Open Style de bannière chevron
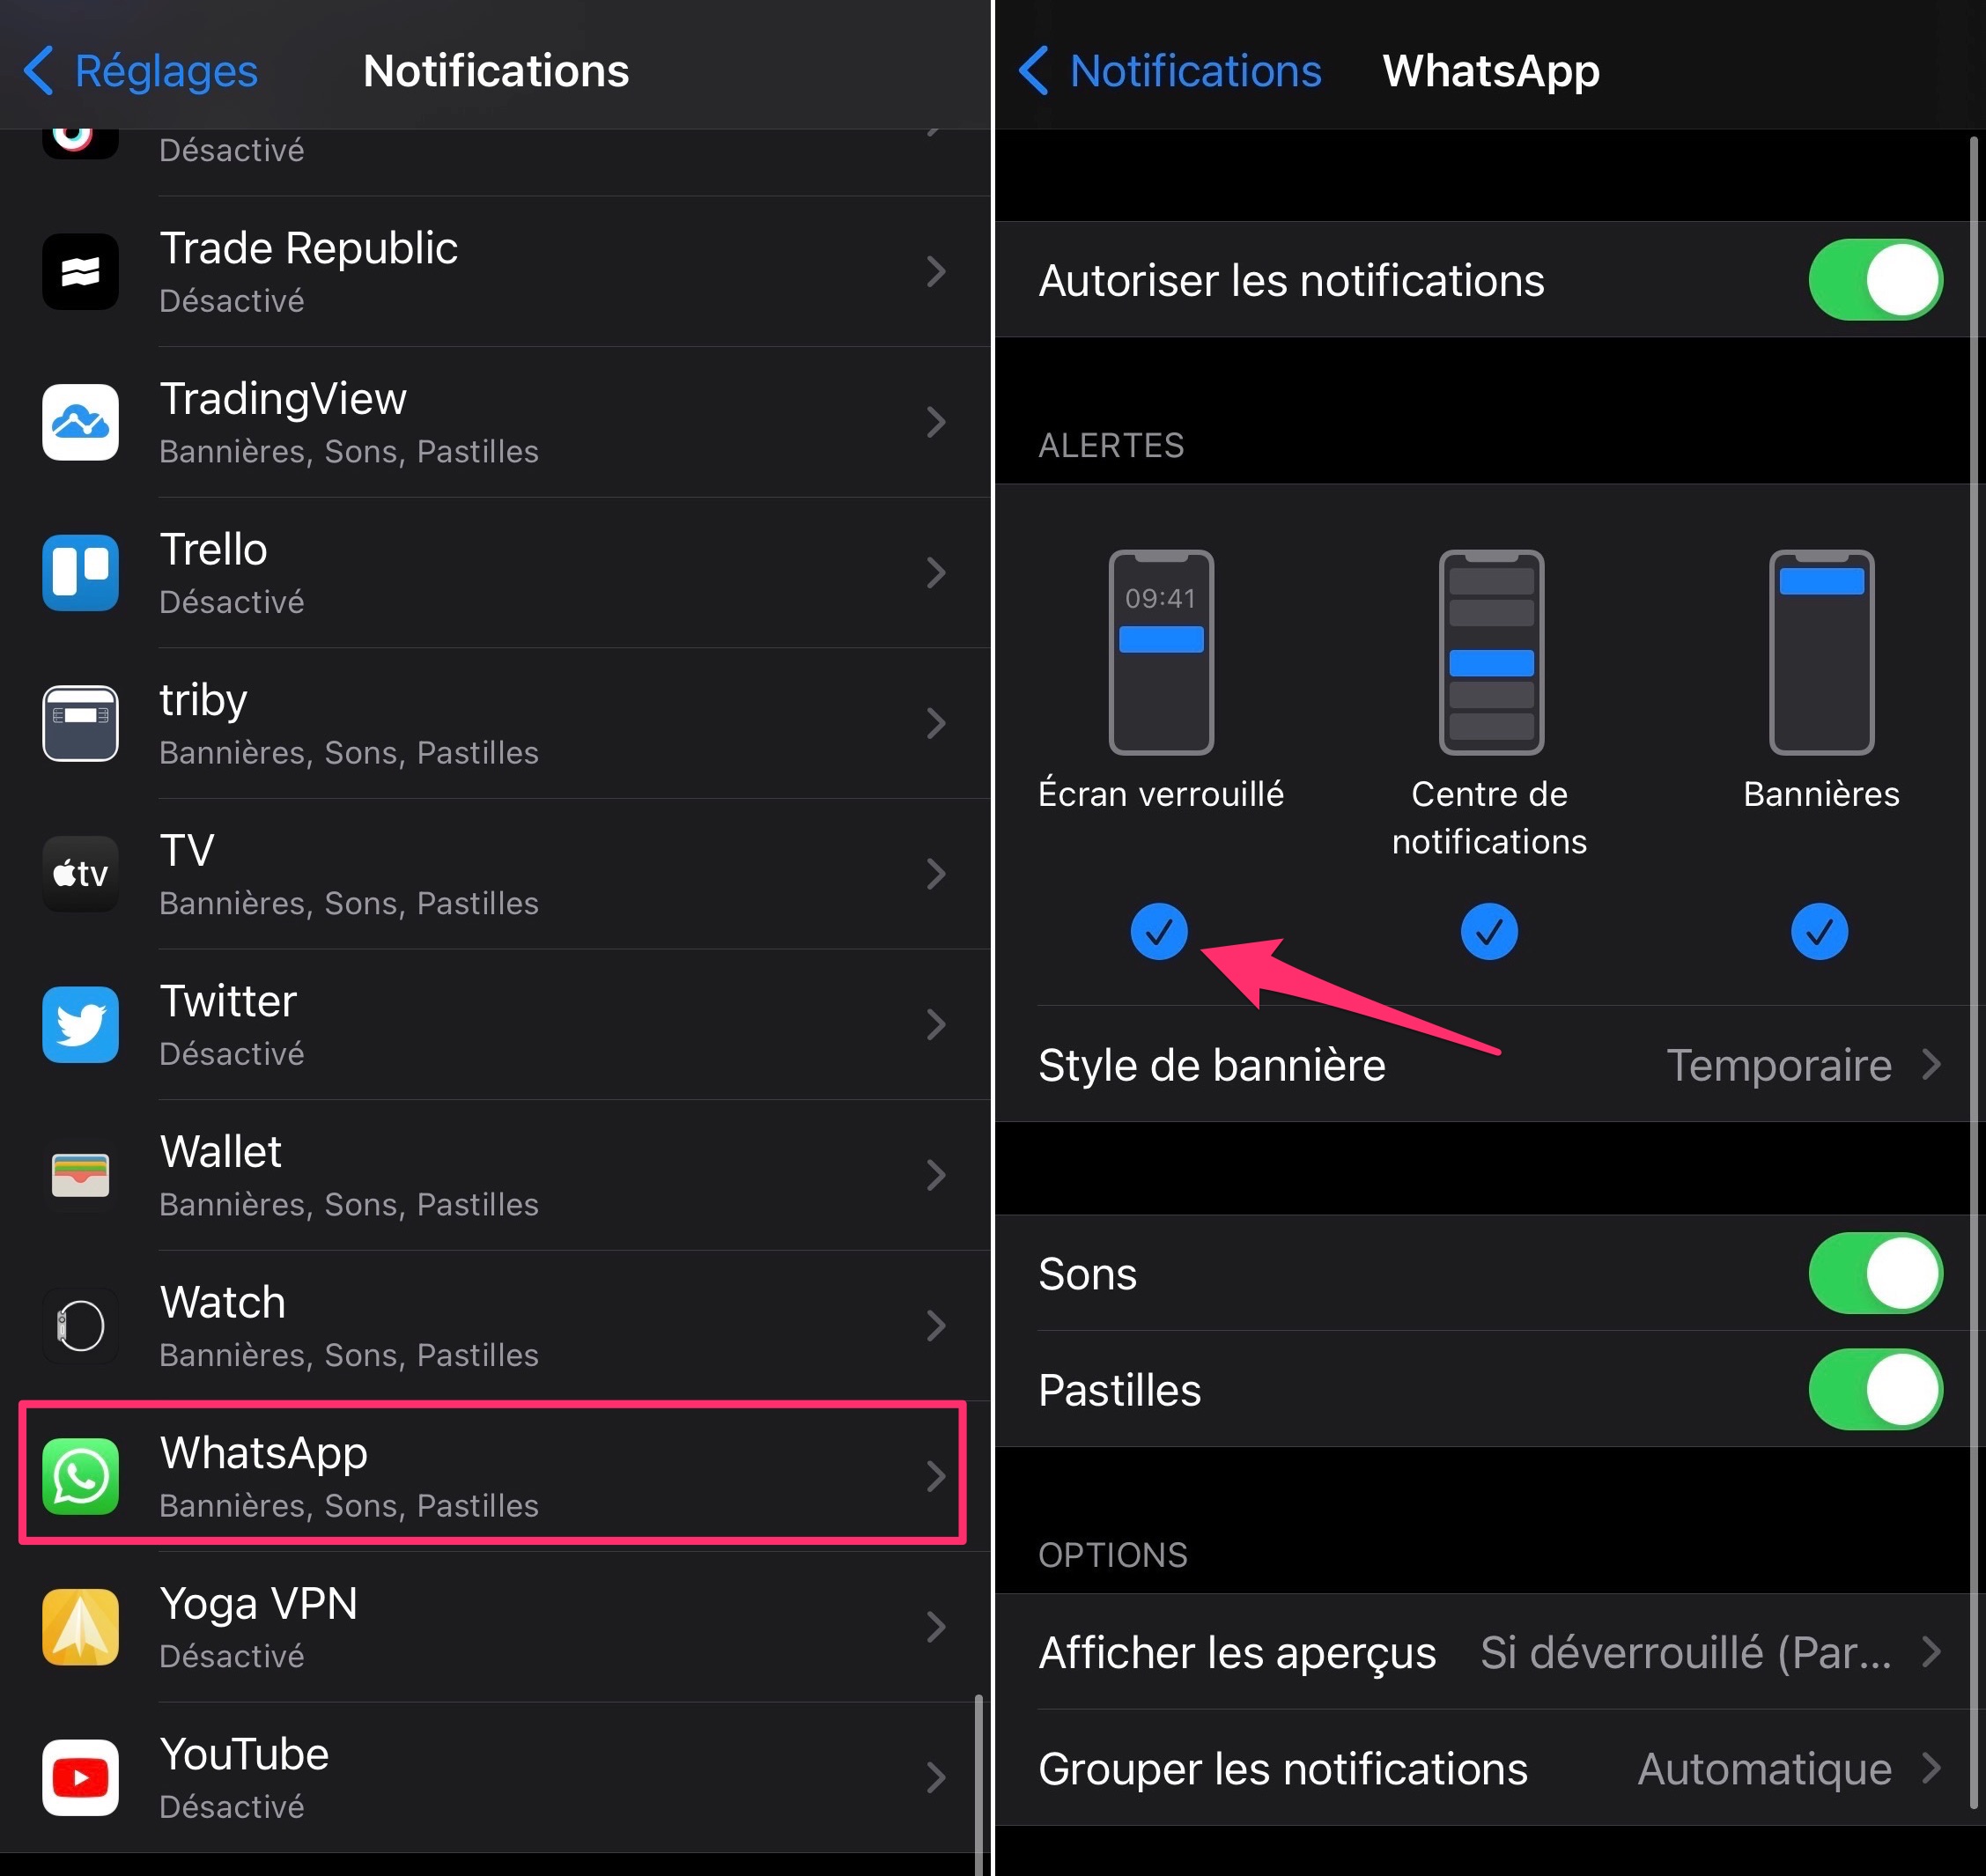Viewport: 1986px width, 1876px height. point(1931,1065)
